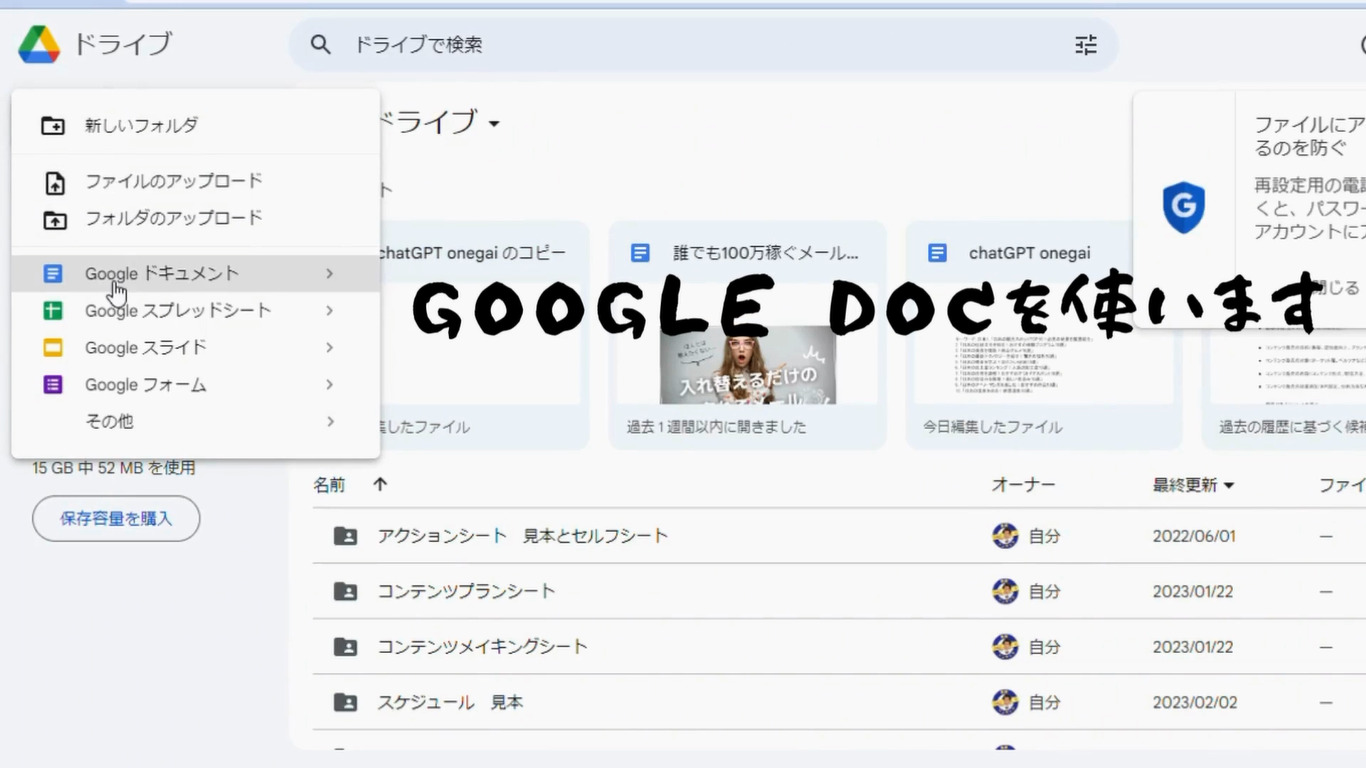Open 誰でも100万稼ぐメール card thumbnail
The width and height of the screenshot is (1366, 768).
(747, 342)
